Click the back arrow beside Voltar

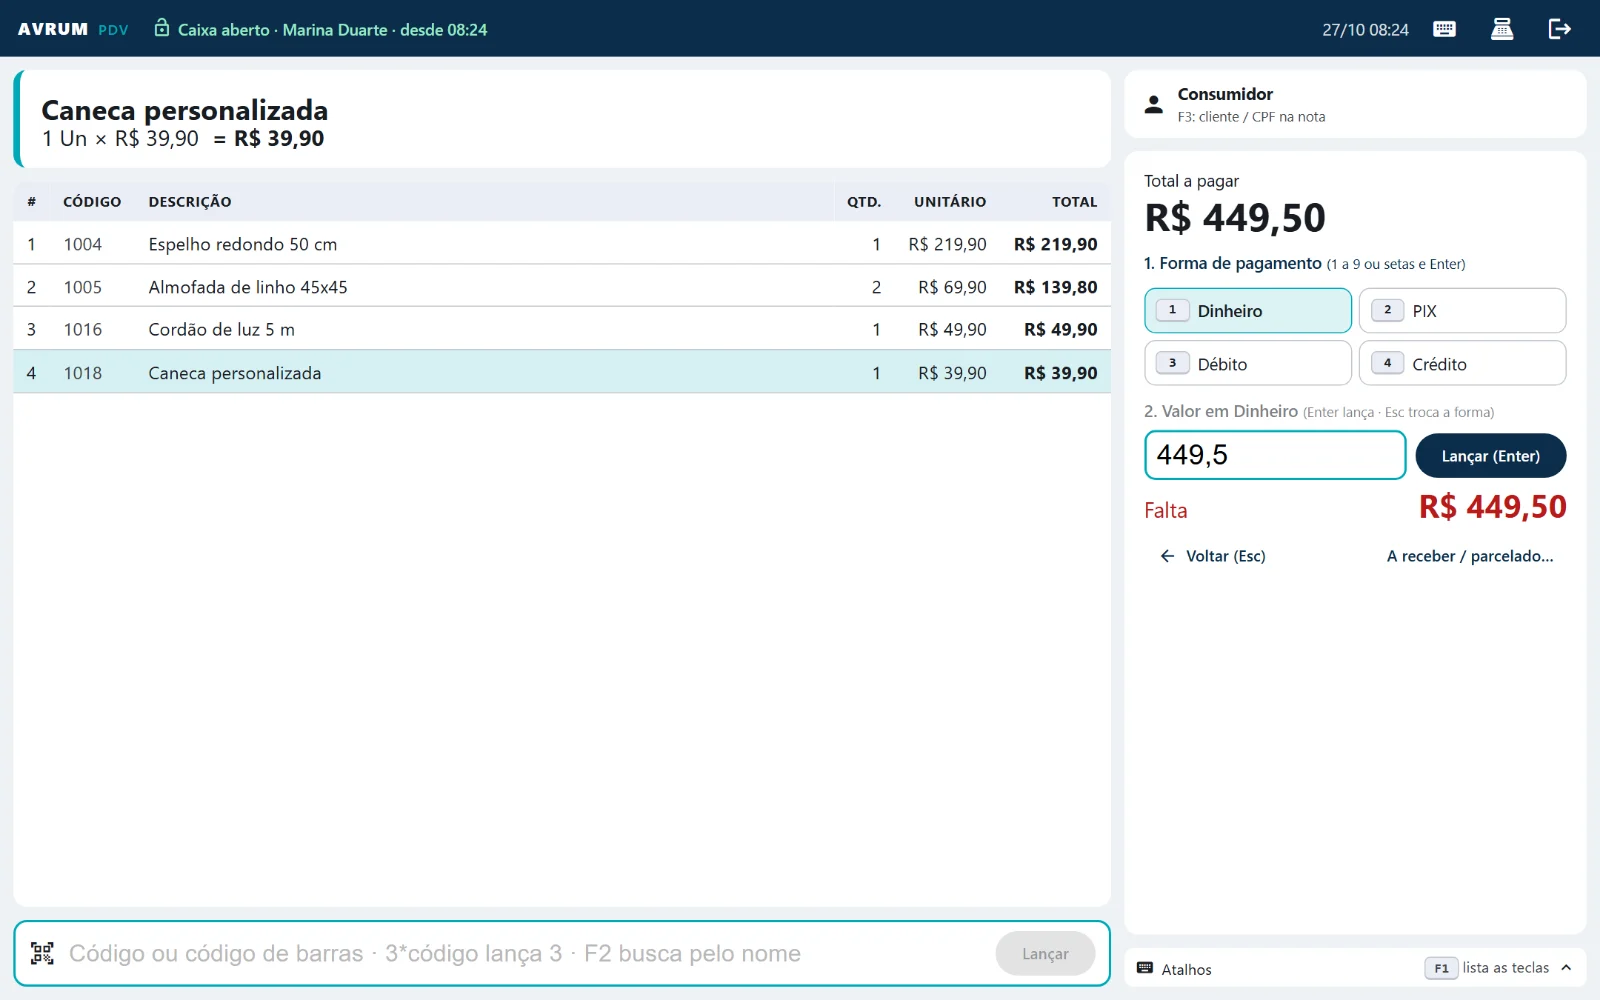(1167, 556)
